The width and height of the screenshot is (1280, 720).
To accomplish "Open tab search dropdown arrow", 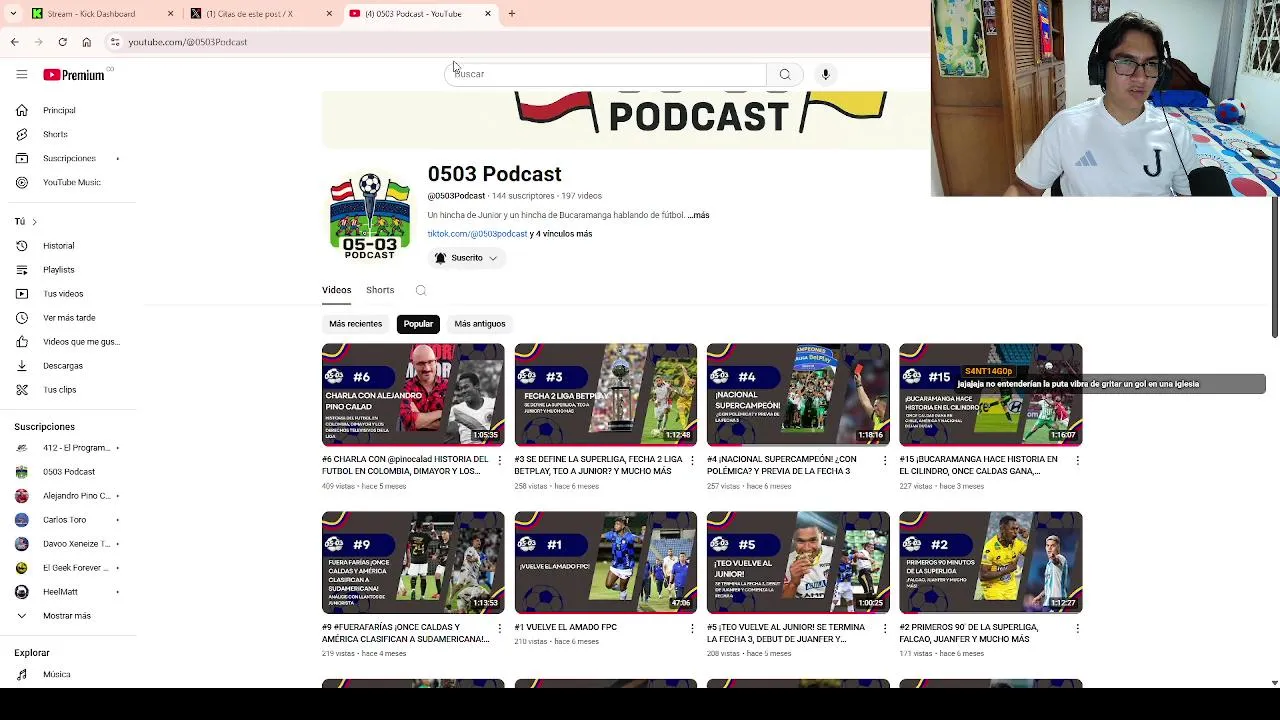I will click(13, 14).
